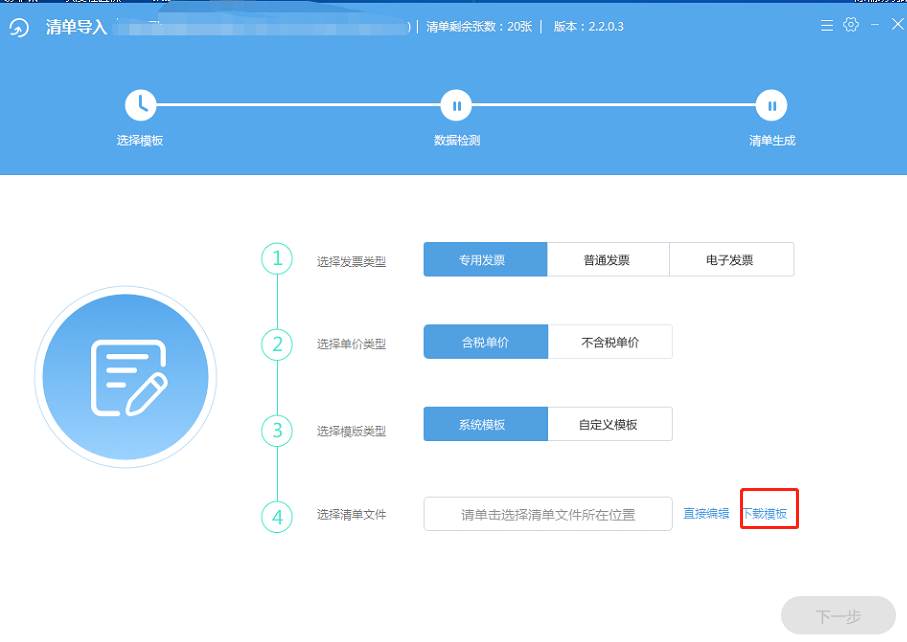Viewport: 907px width, 642px height.
Task: Switch to 不含税单价 price type
Action: point(610,342)
